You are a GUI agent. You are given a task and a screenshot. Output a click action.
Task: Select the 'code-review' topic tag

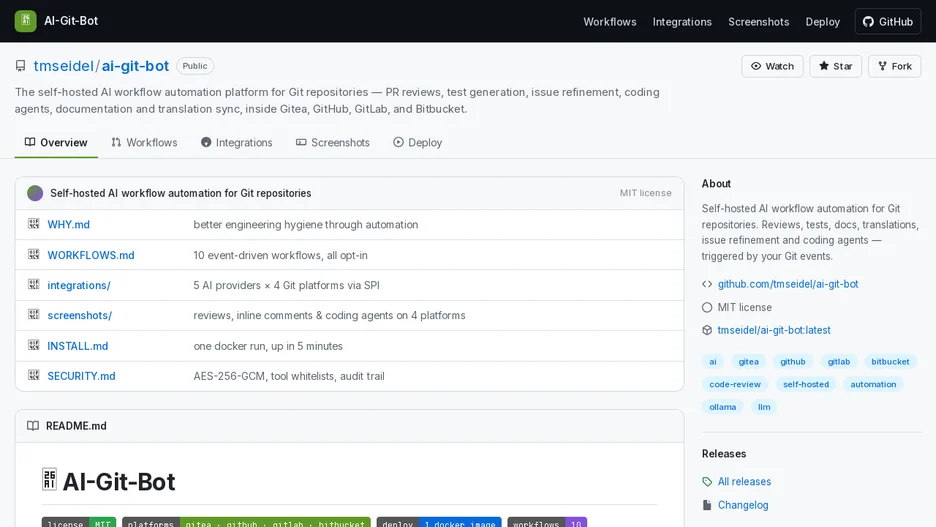tap(735, 384)
